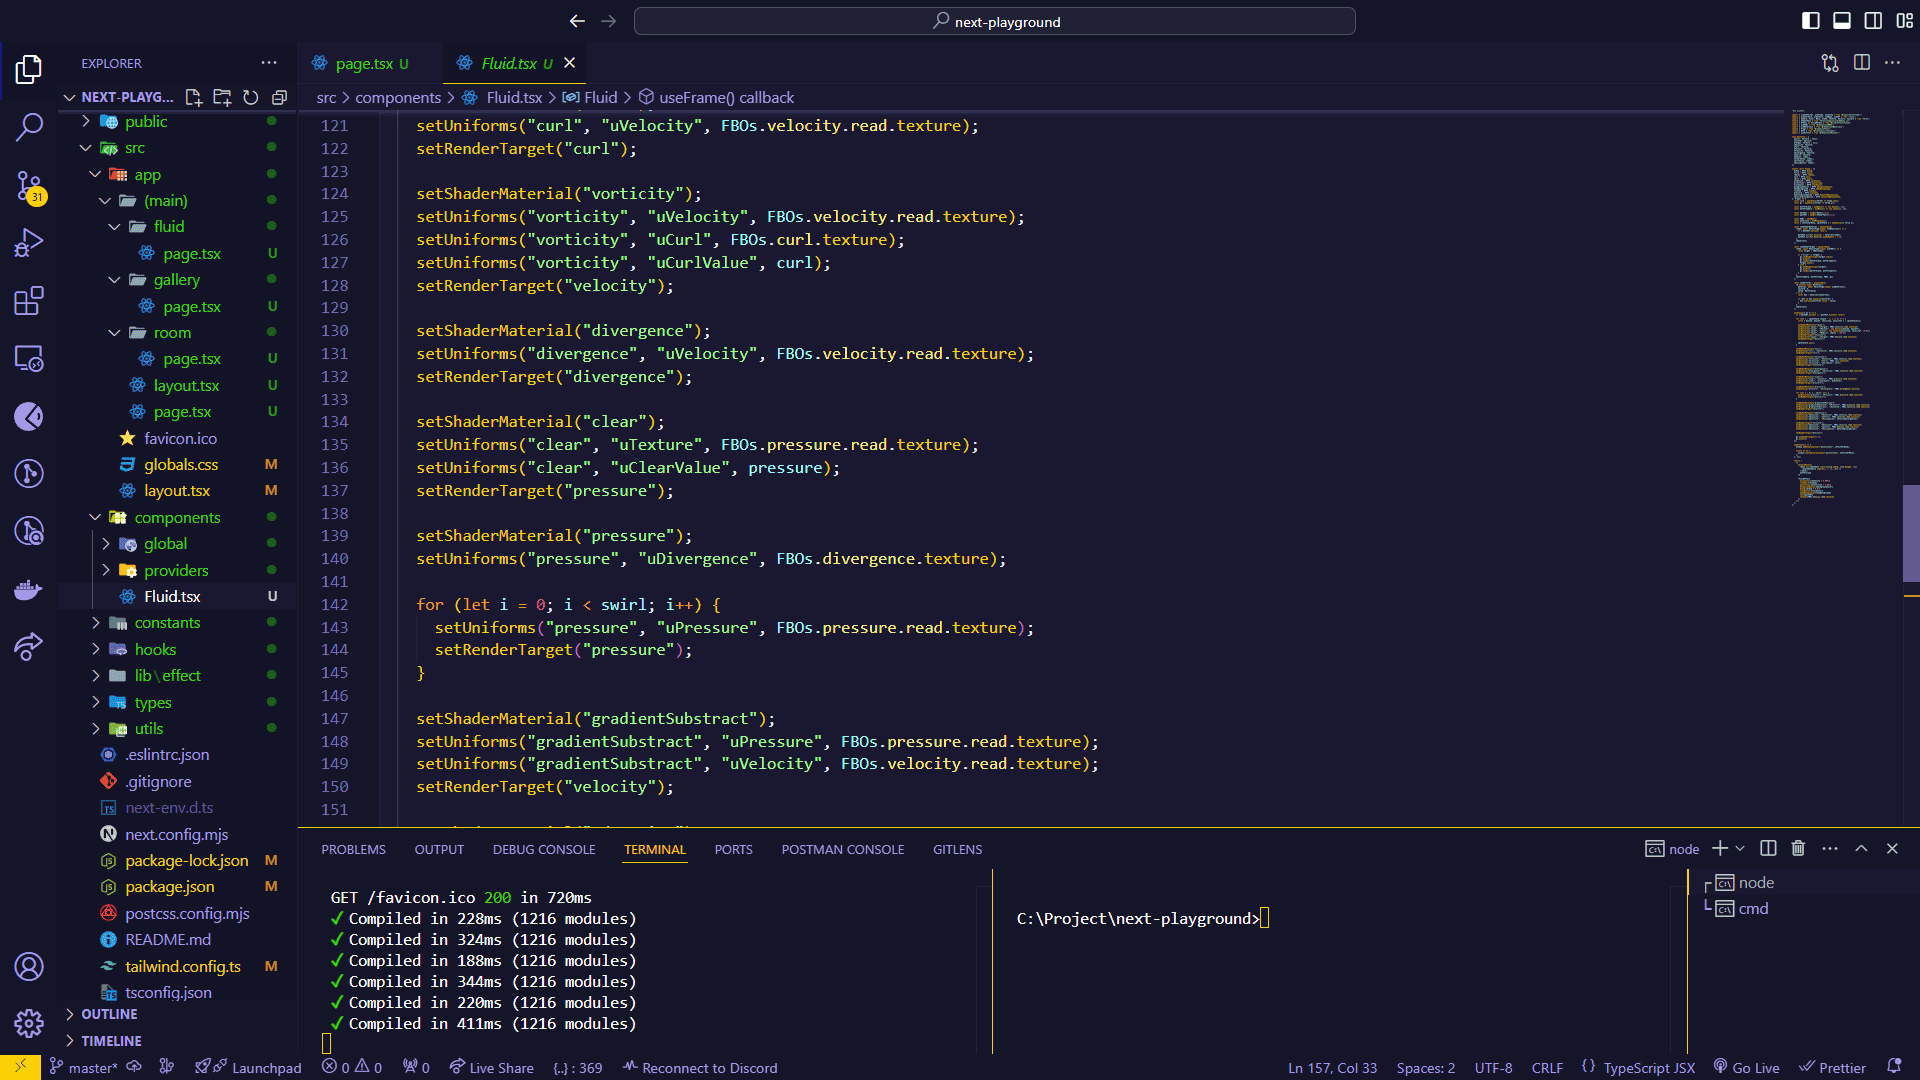Switch to the POSTMAN CONSOLE tab
Screen dimensions: 1920x1080
843,849
